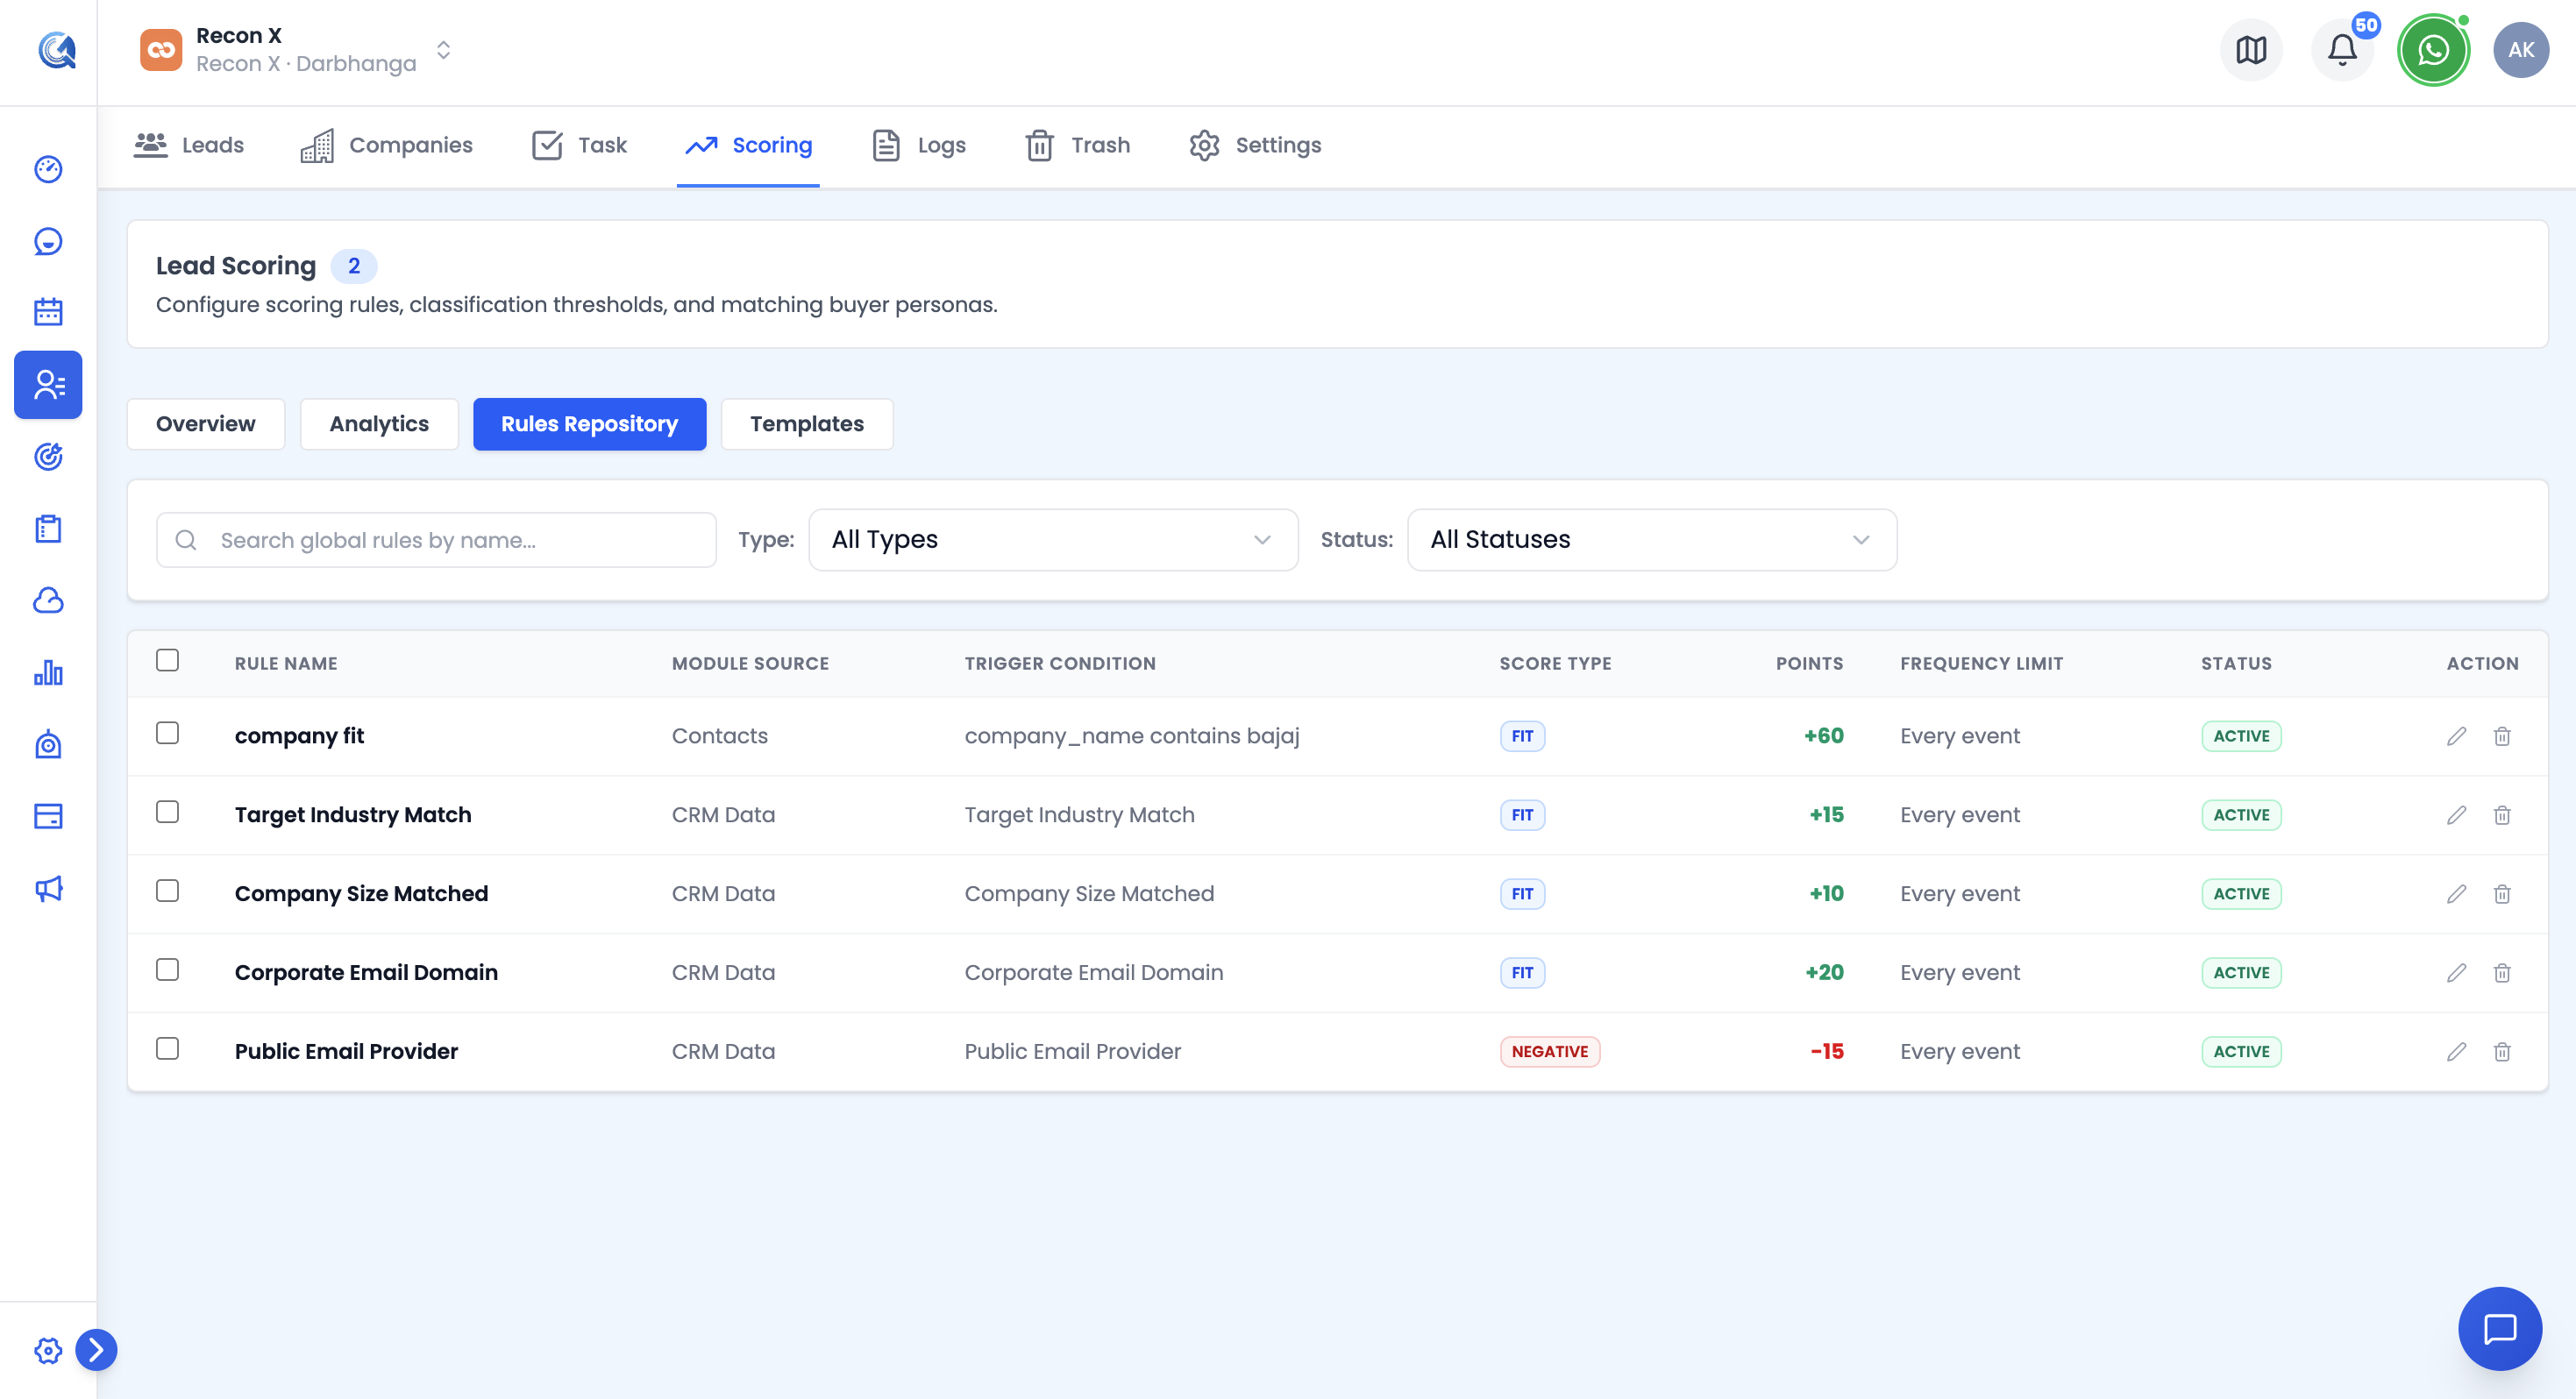The height and width of the screenshot is (1399, 2576).
Task: Open the gear settings icon at sidebar bottom
Action: point(48,1350)
